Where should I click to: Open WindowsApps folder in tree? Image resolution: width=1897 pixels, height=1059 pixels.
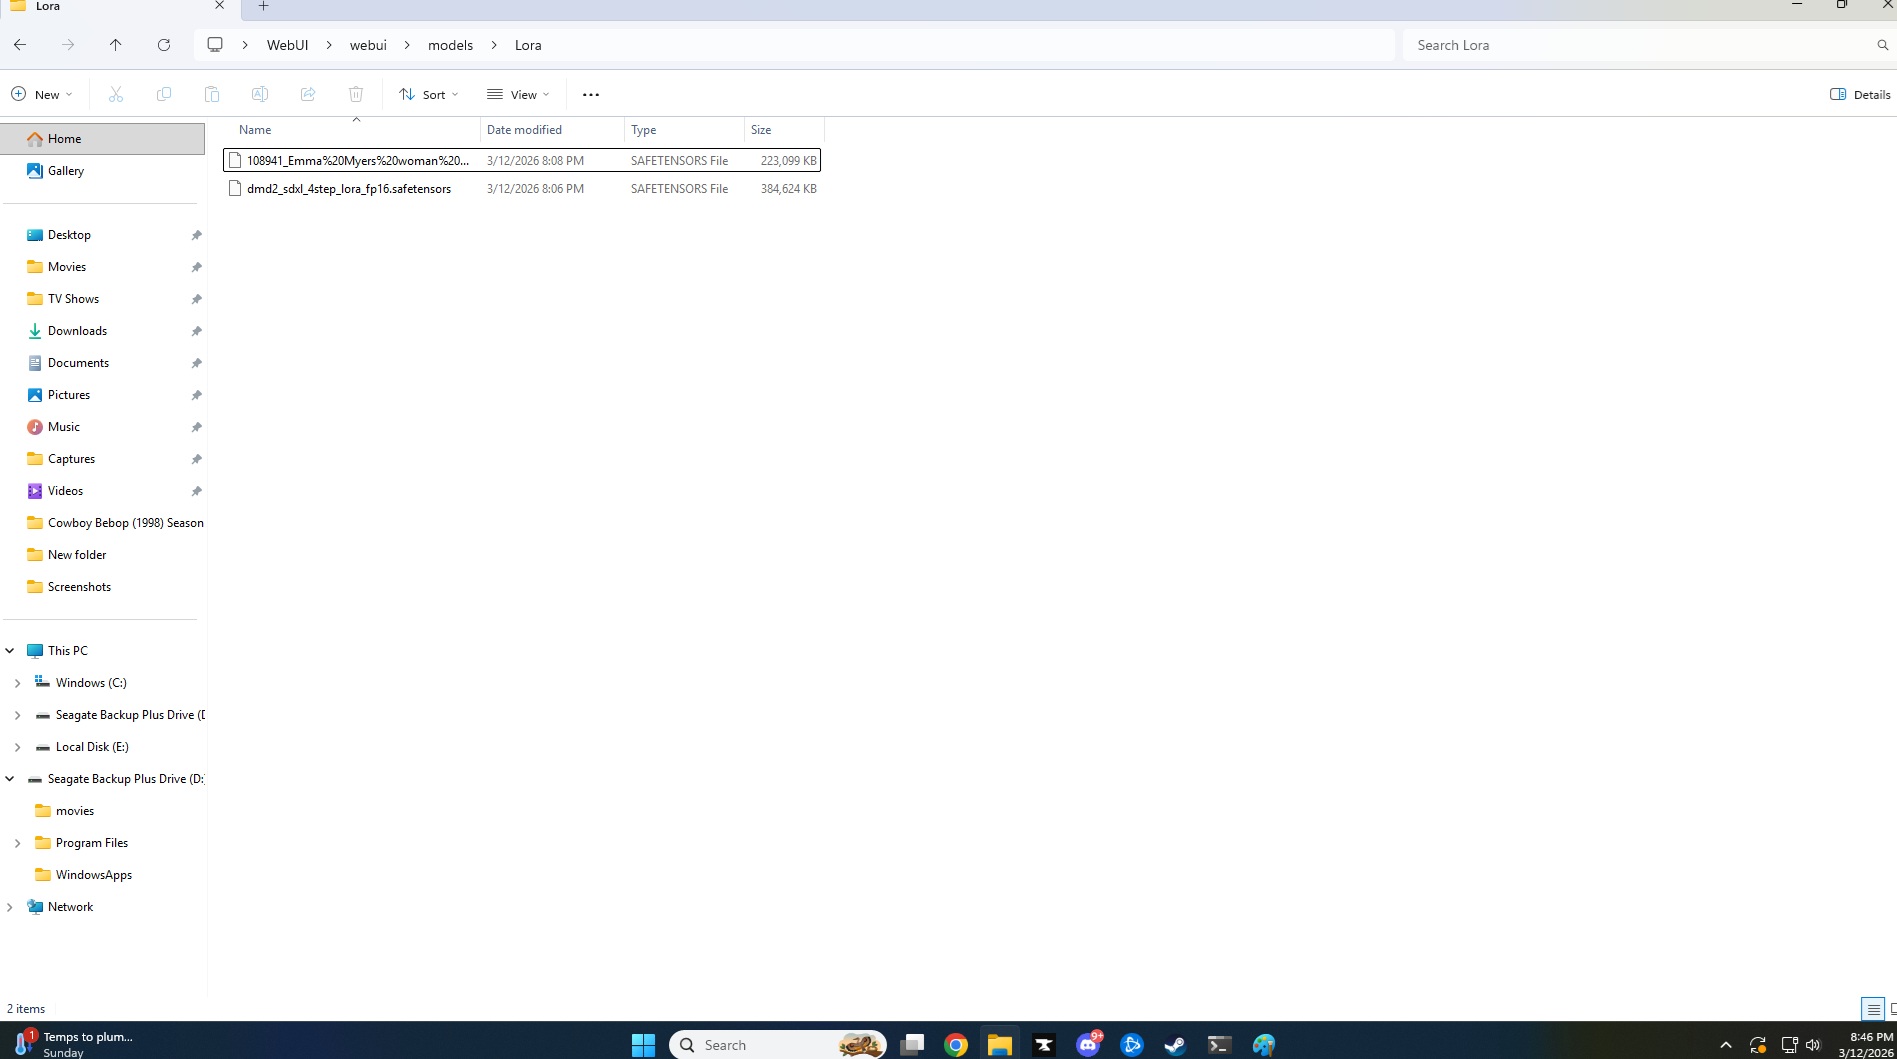pyautogui.click(x=102, y=875)
